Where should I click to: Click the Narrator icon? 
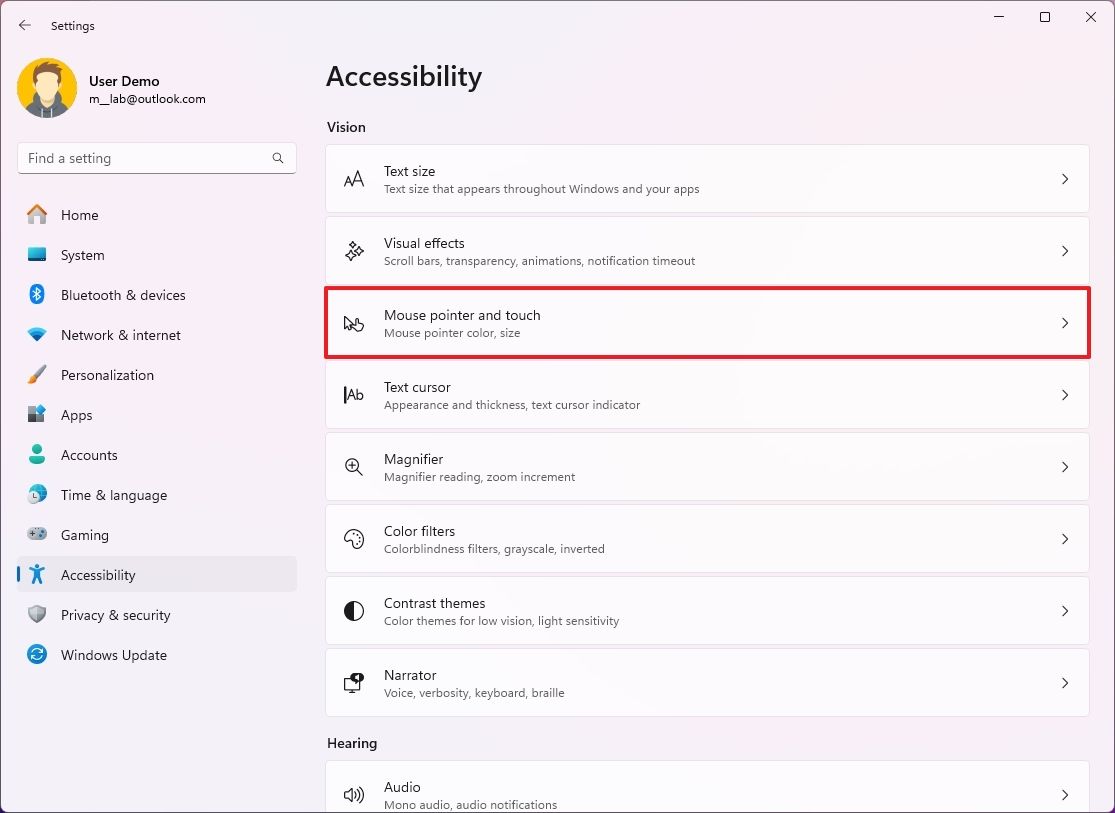point(353,683)
